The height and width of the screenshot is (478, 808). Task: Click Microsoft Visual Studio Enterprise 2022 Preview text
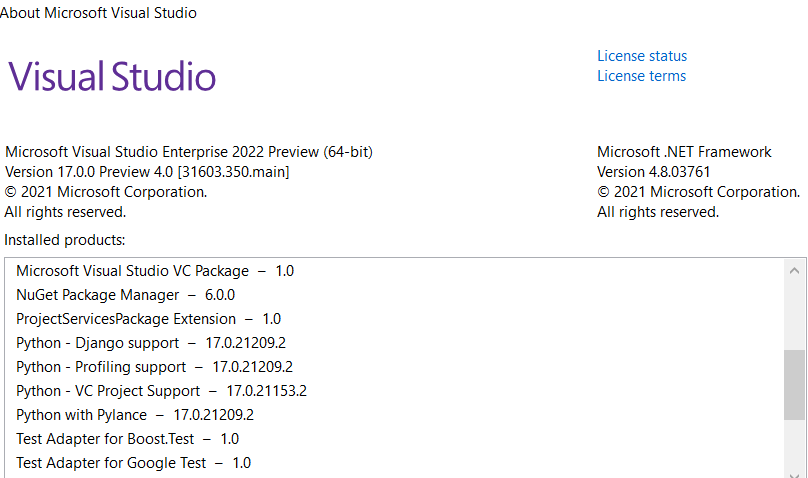click(x=189, y=152)
